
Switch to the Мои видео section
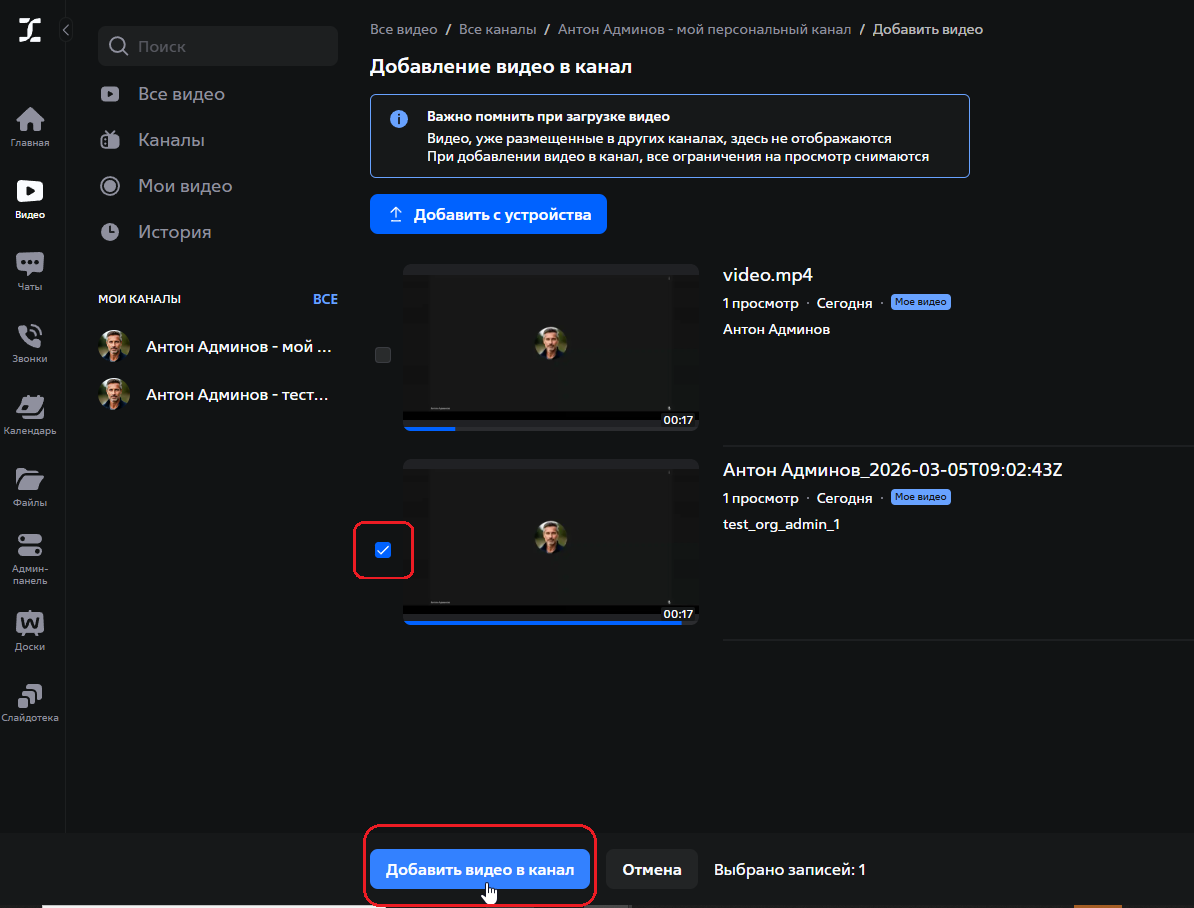click(183, 185)
